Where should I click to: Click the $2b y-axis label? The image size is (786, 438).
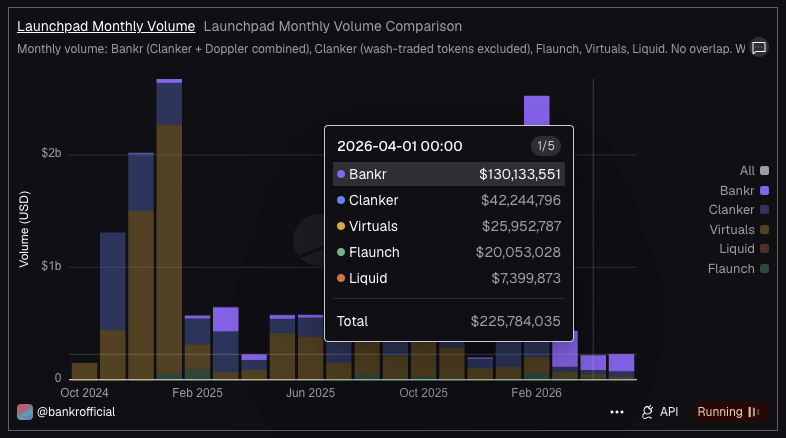(52, 153)
